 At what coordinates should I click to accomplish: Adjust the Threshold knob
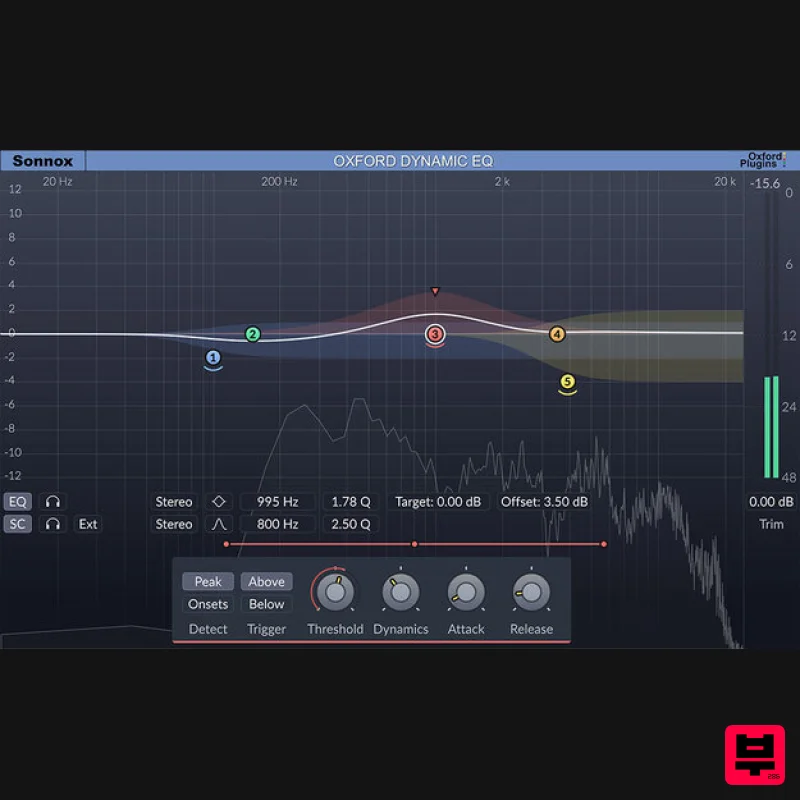pos(334,594)
